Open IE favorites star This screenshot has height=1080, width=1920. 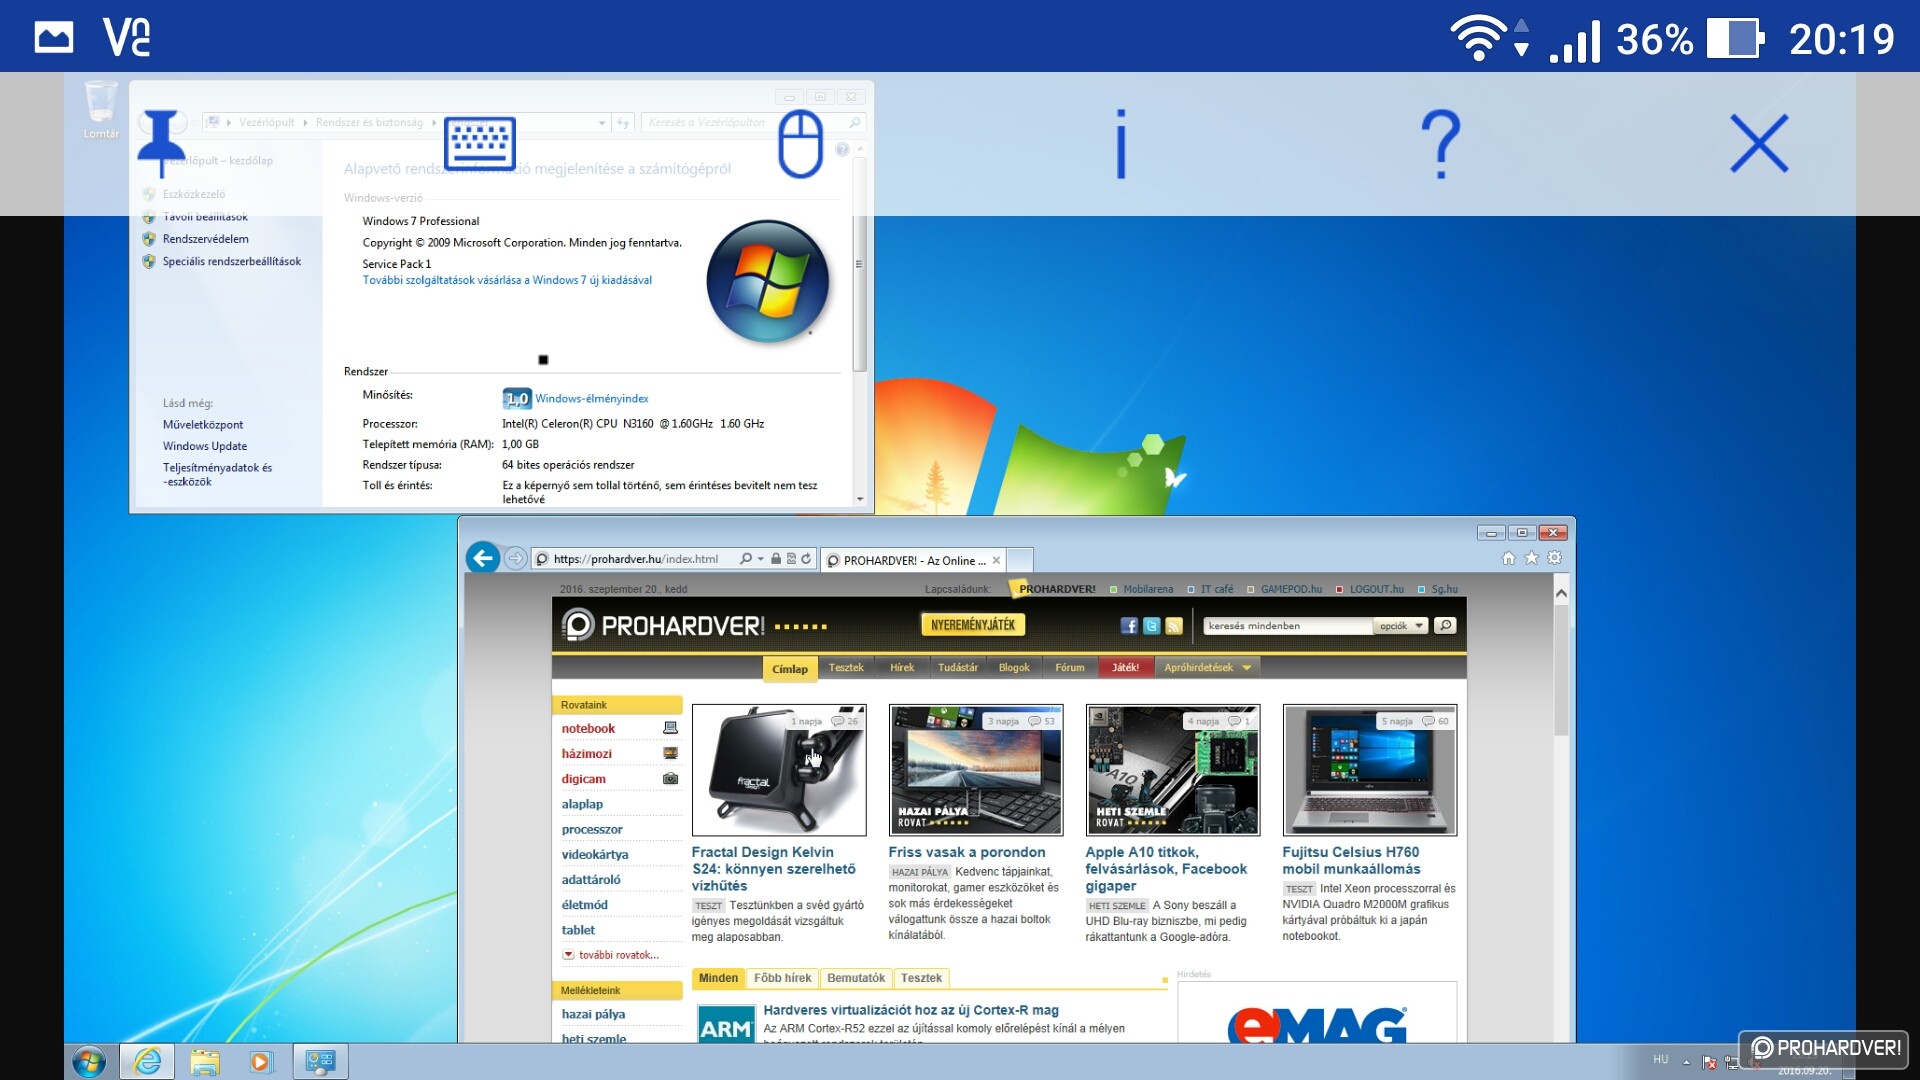tap(1531, 558)
